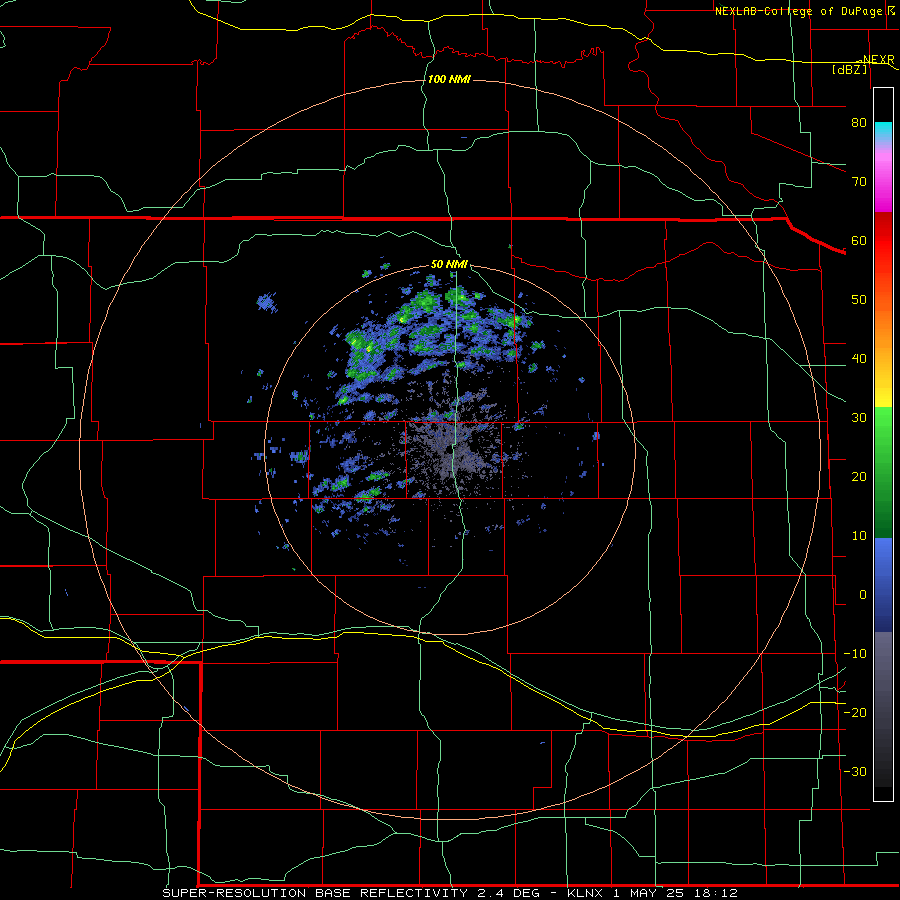900x900 pixels.
Task: Click the 50 NMI range ring label
Action: pyautogui.click(x=449, y=264)
